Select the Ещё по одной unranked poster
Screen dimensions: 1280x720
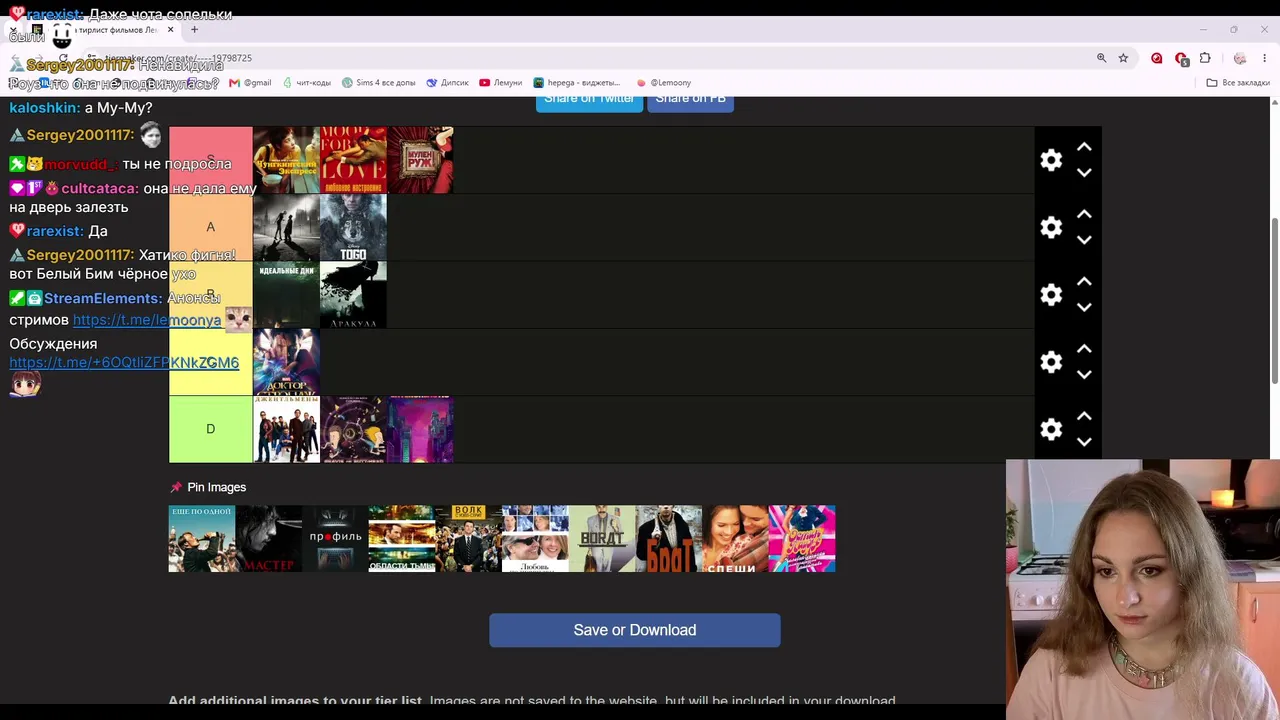click(x=202, y=539)
